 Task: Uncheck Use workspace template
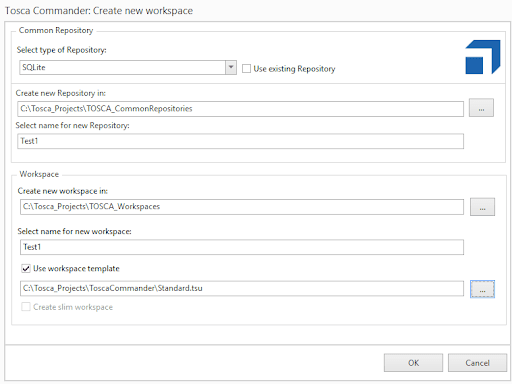point(26,268)
